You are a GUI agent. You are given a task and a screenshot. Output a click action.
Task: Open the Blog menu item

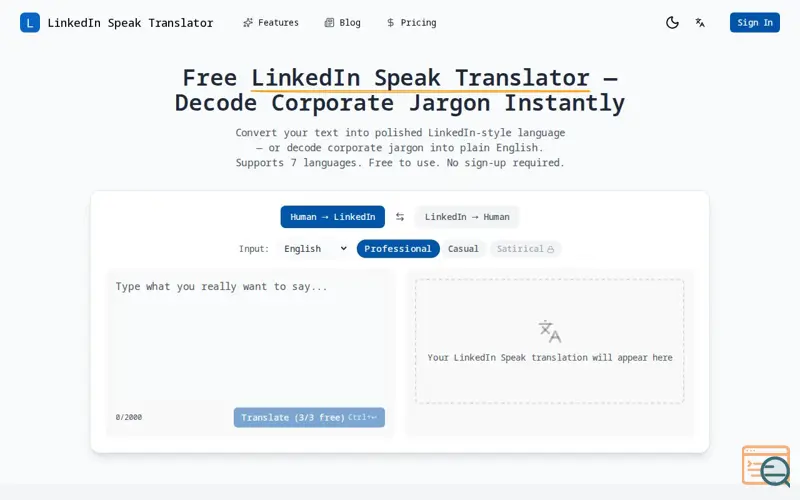click(x=343, y=22)
